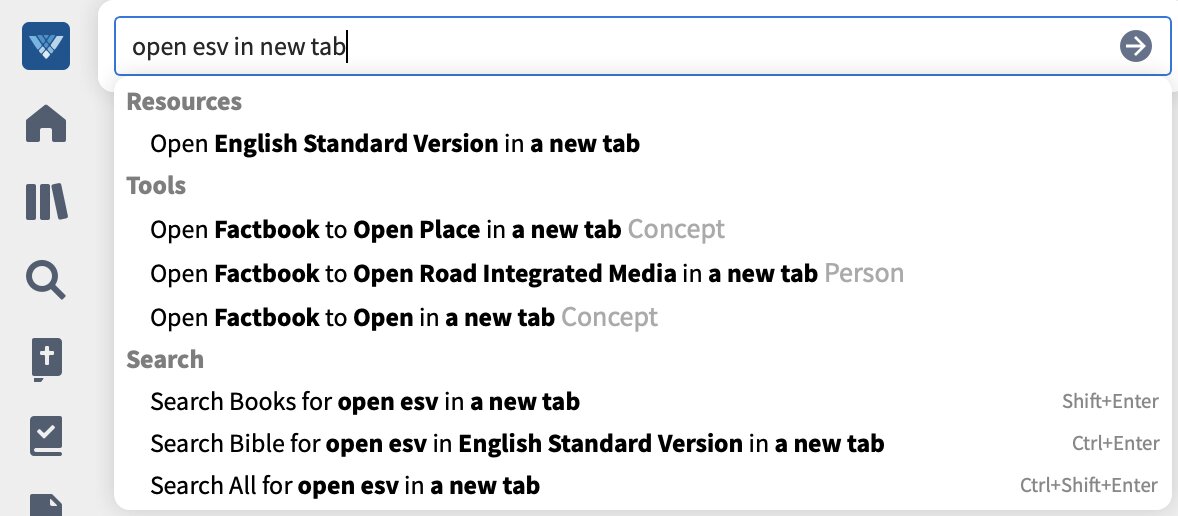Open the Bible icon in sidebar
The height and width of the screenshot is (516, 1178).
[x=46, y=359]
